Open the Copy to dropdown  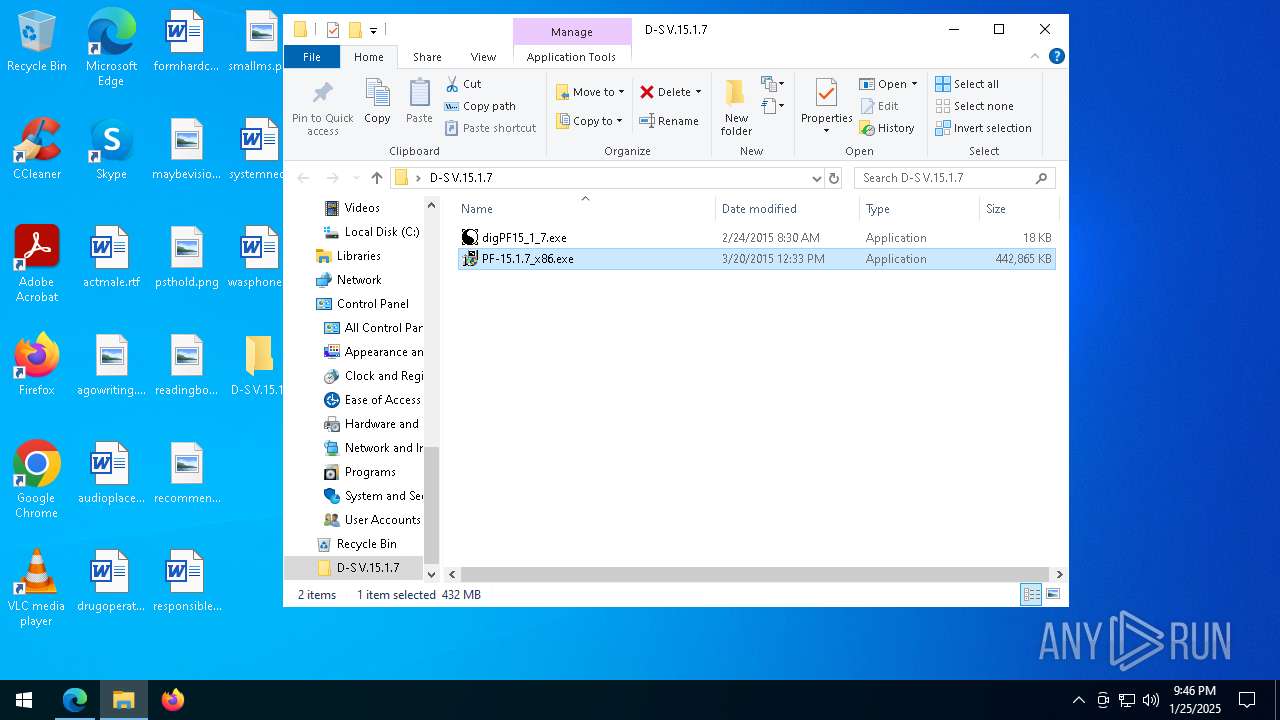click(589, 121)
